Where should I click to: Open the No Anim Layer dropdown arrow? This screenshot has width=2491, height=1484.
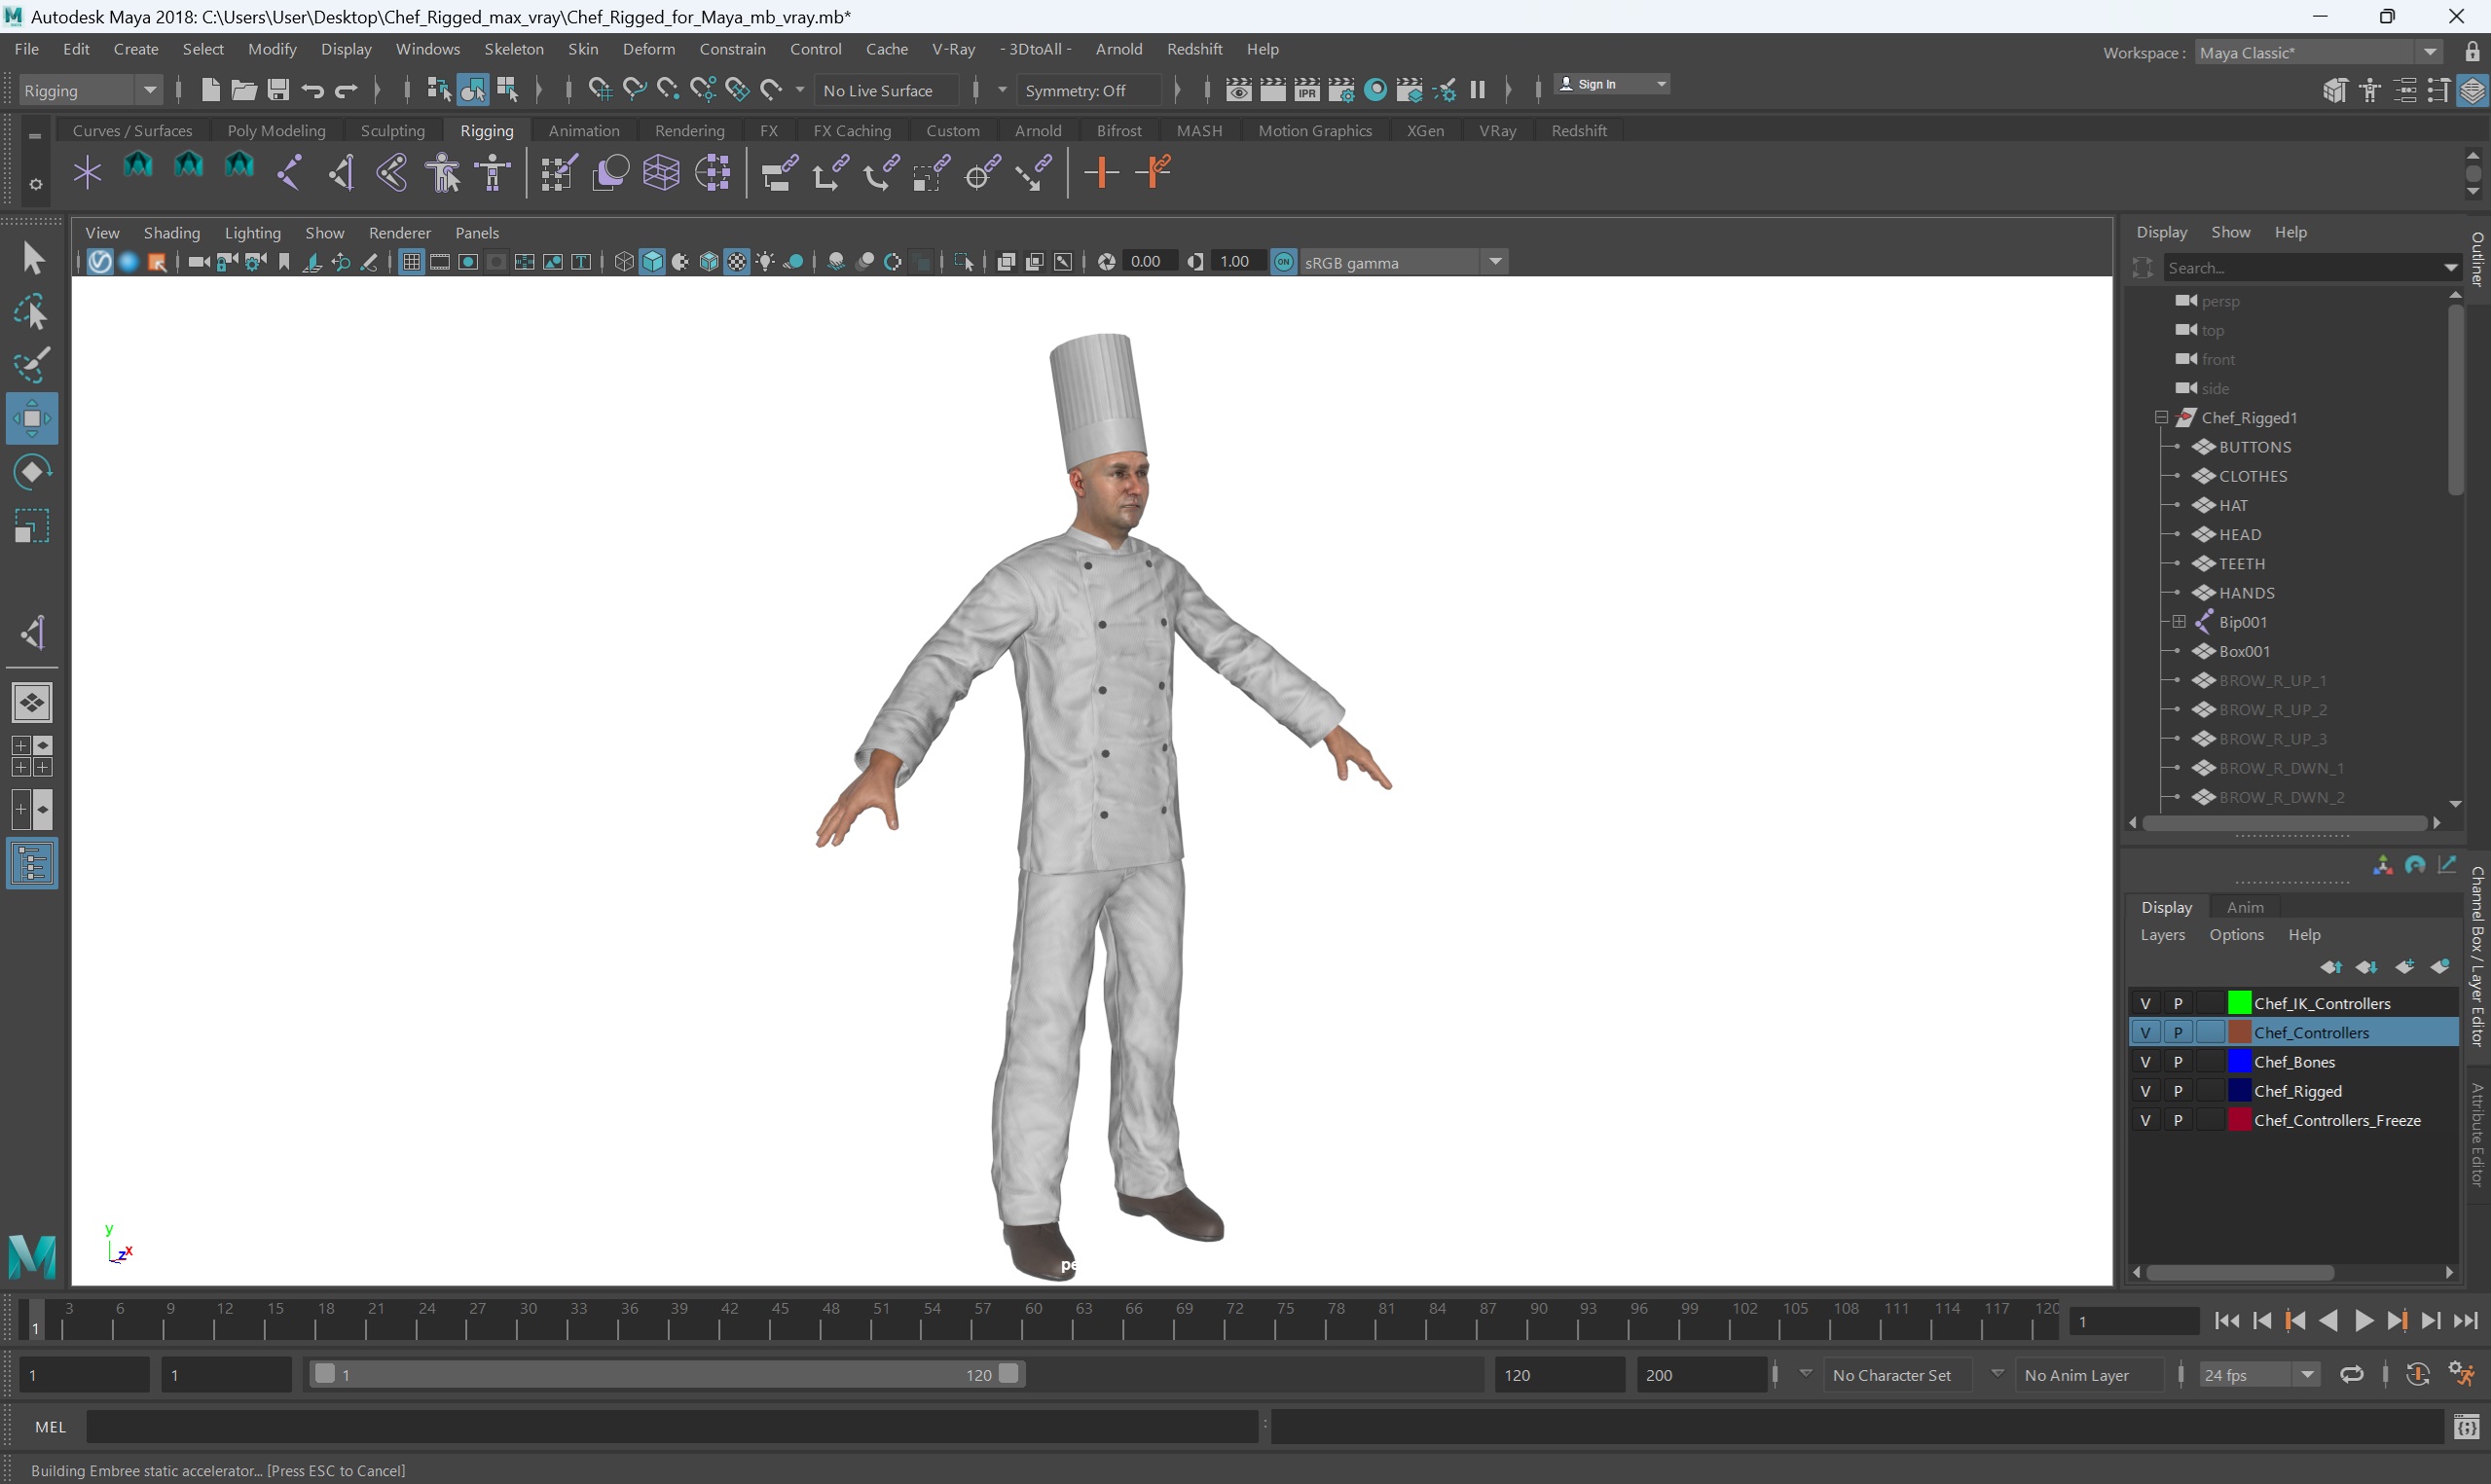click(x=1997, y=1373)
